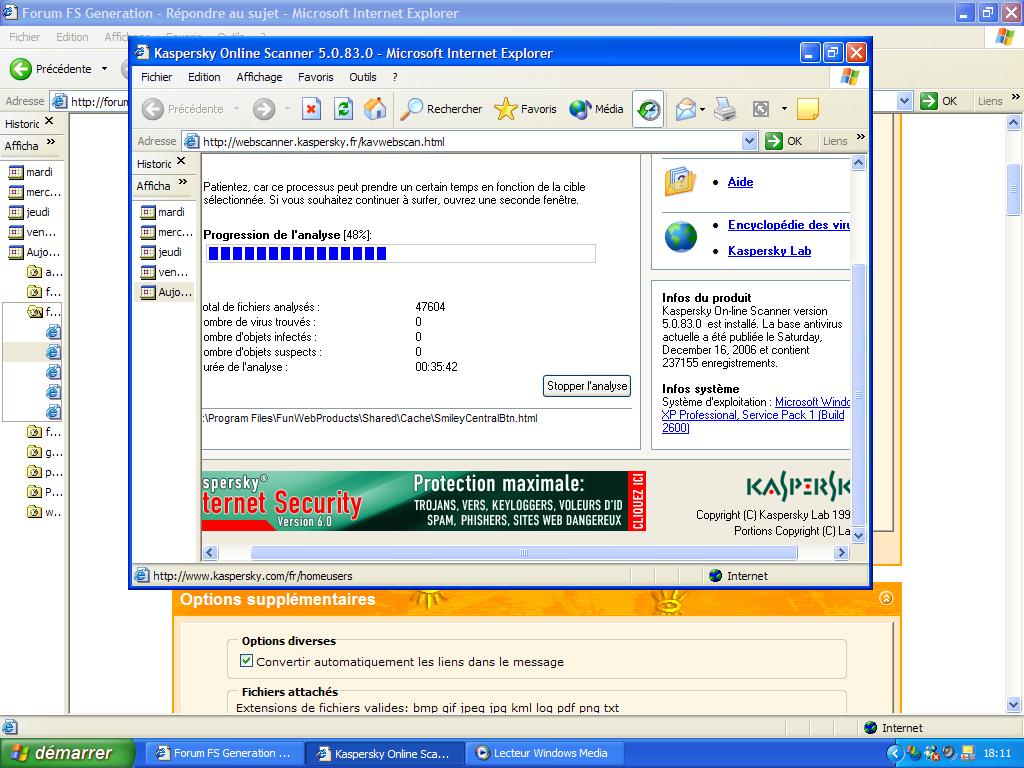Click Kaspersky Internet Security banner ad
The width and height of the screenshot is (1024, 768).
[424, 501]
